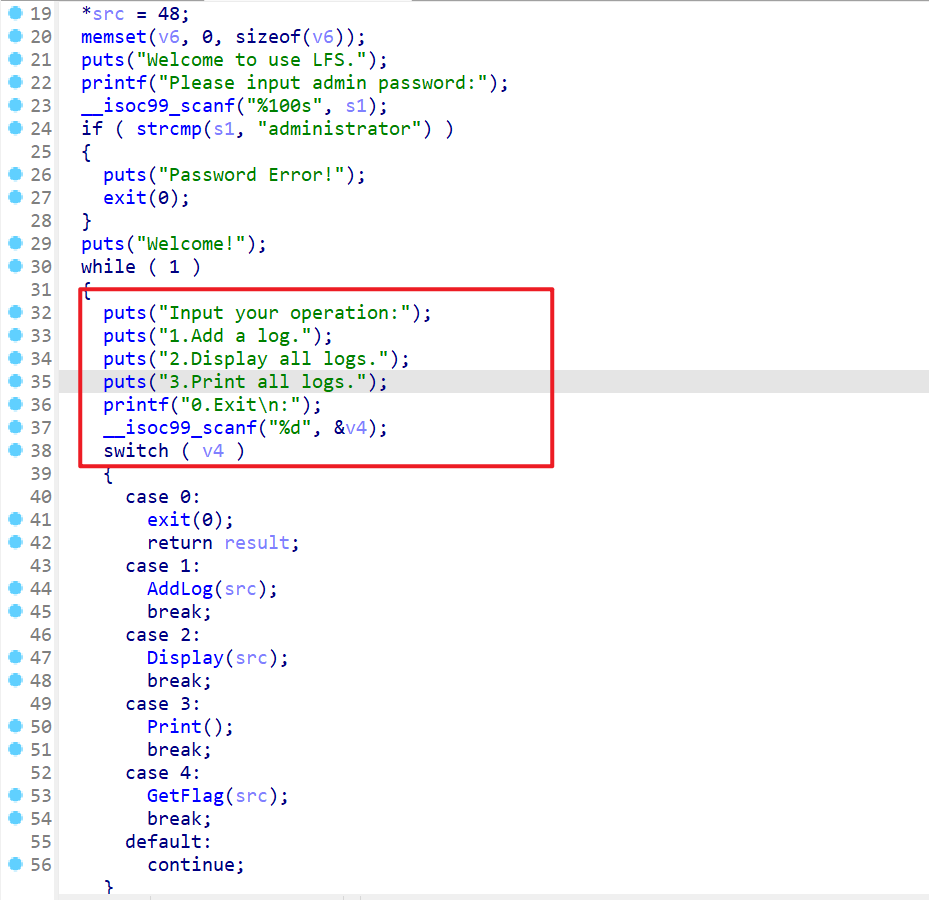Screen dimensions: 929x900
Task: Click the "case 4:" label
Action: coord(163,773)
